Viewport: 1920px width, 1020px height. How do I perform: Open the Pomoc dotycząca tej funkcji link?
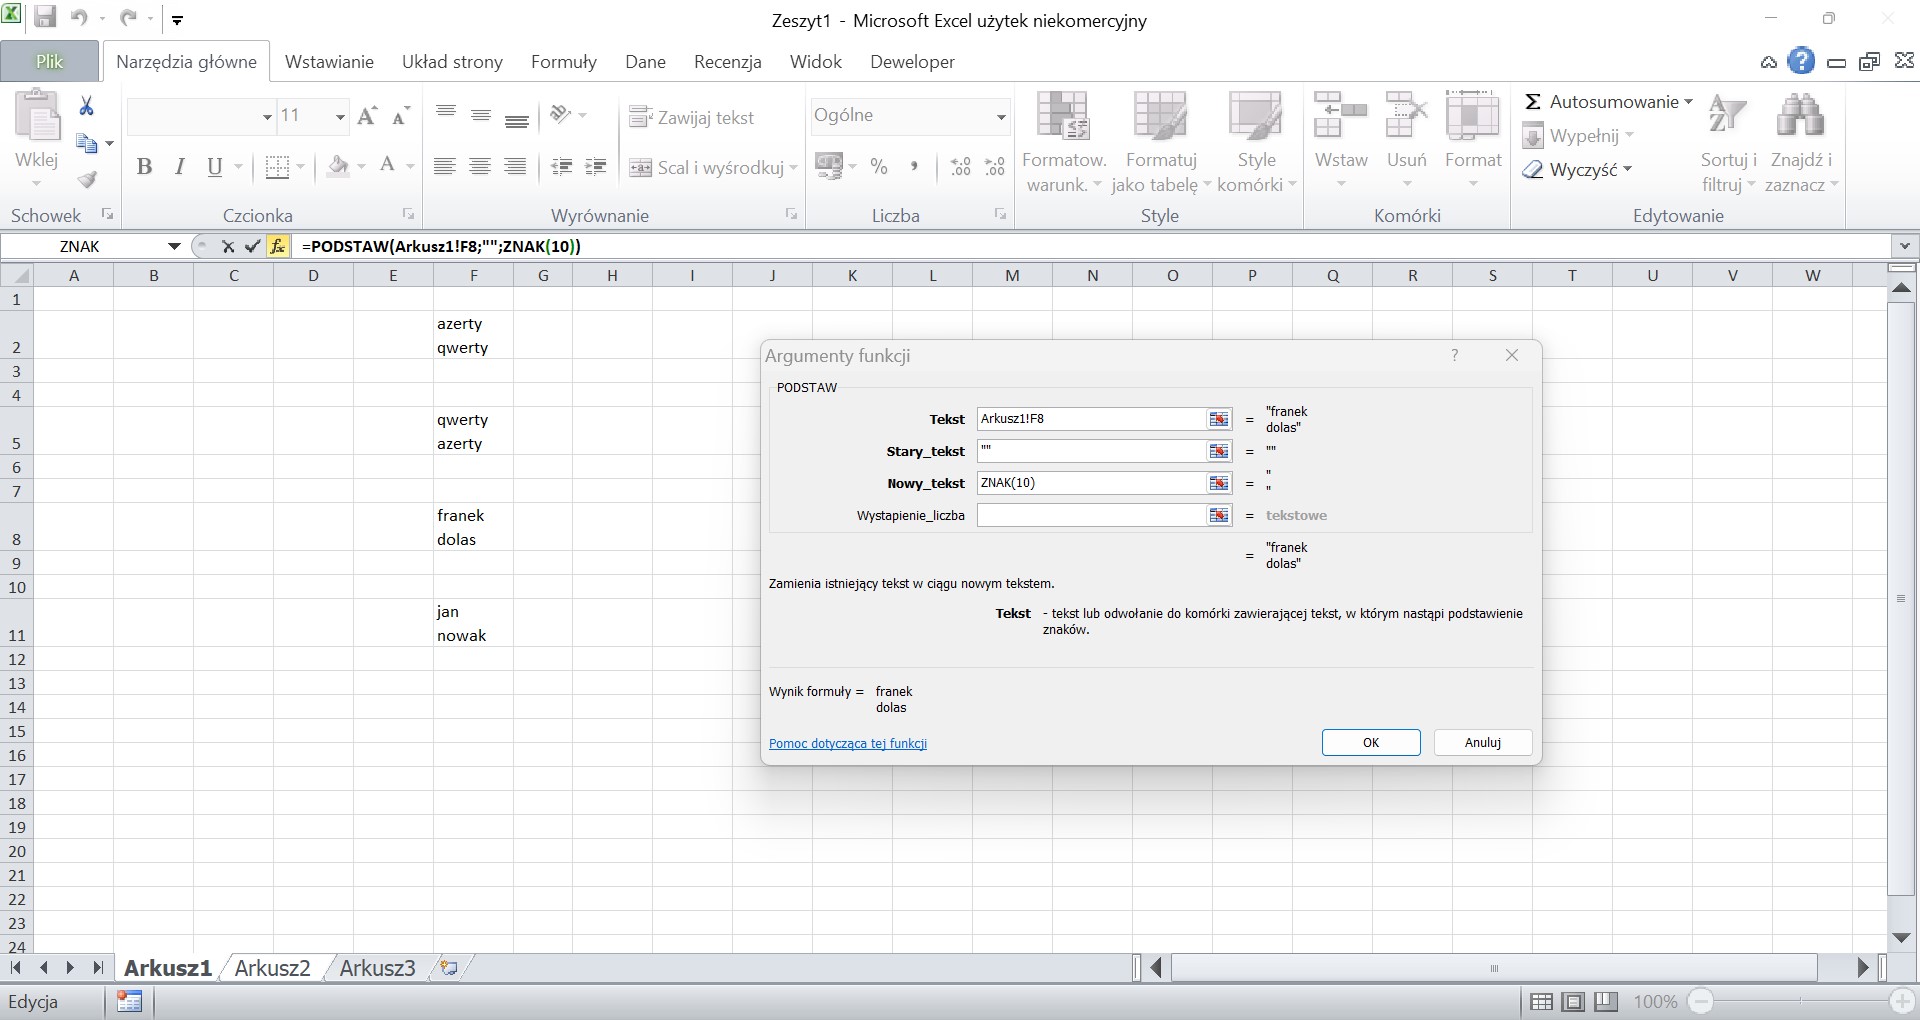848,743
